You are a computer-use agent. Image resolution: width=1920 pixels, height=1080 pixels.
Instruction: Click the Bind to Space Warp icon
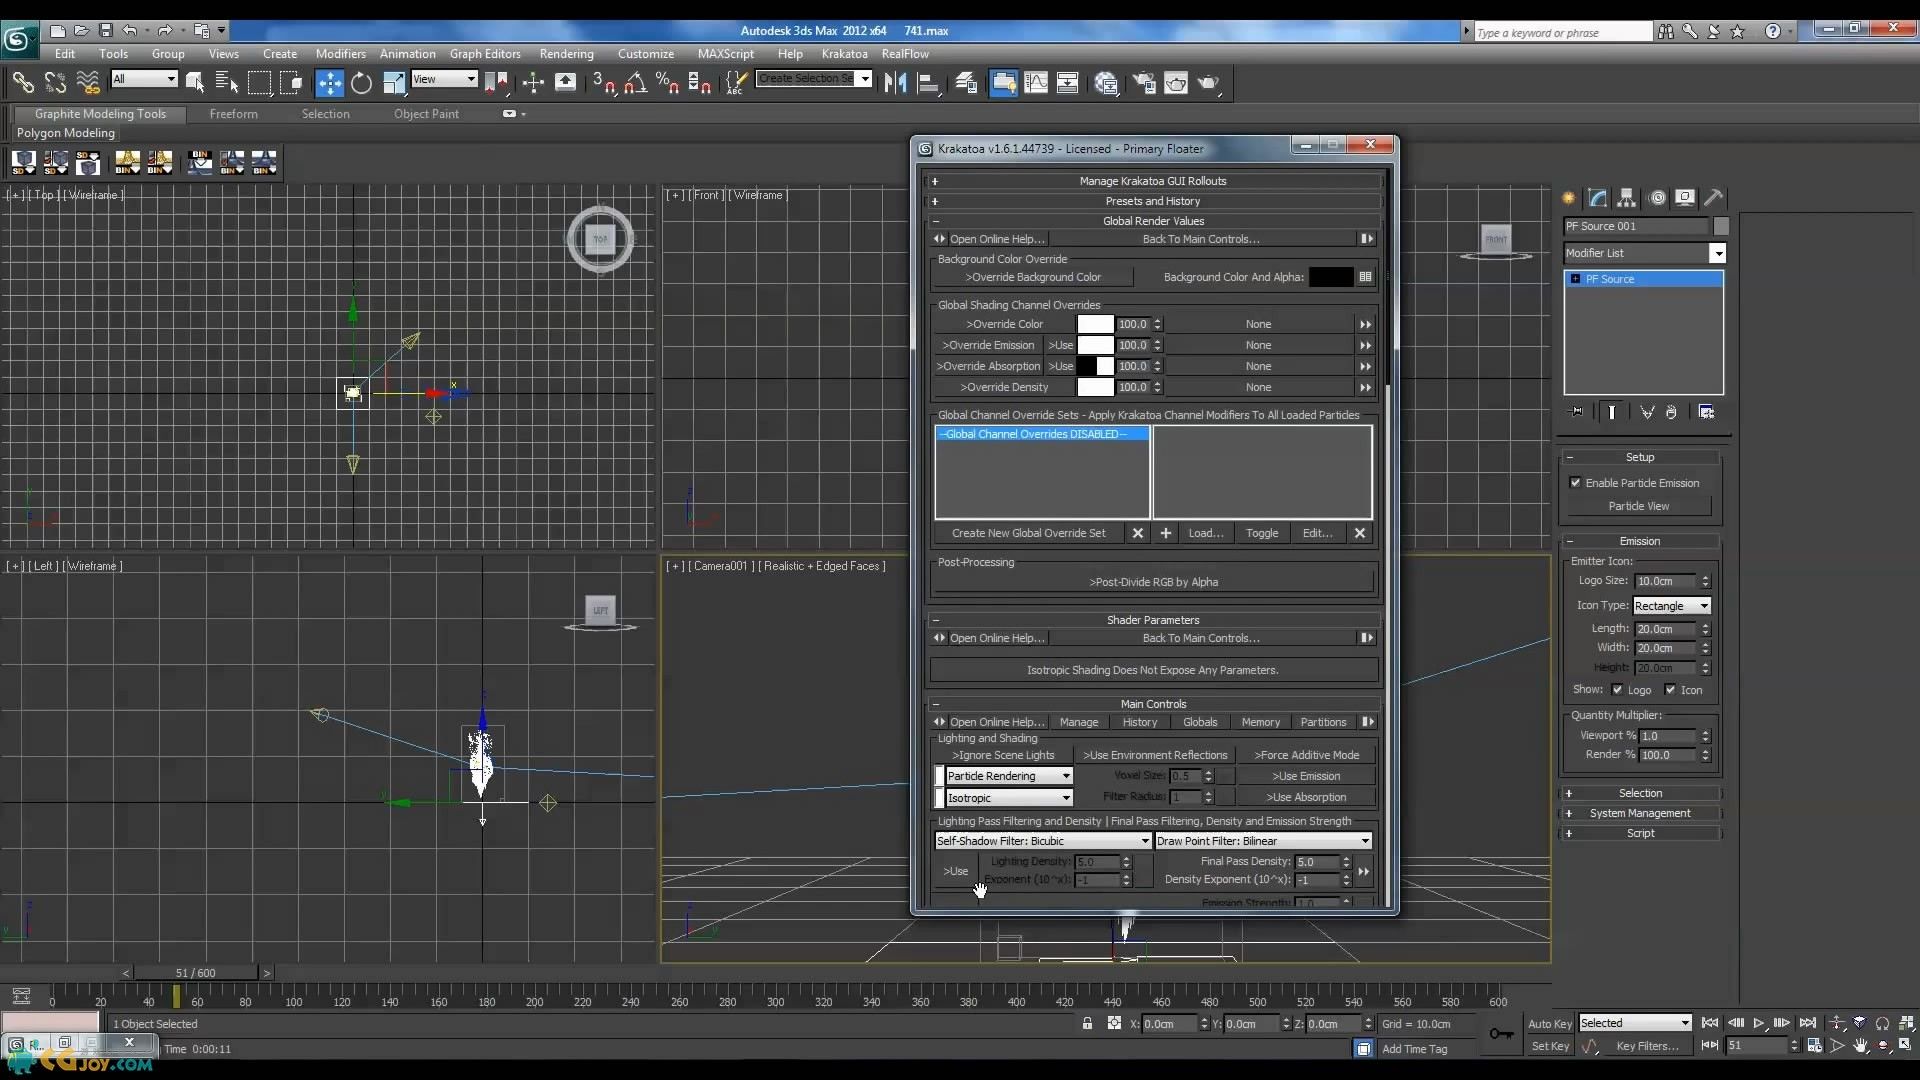pos(88,83)
